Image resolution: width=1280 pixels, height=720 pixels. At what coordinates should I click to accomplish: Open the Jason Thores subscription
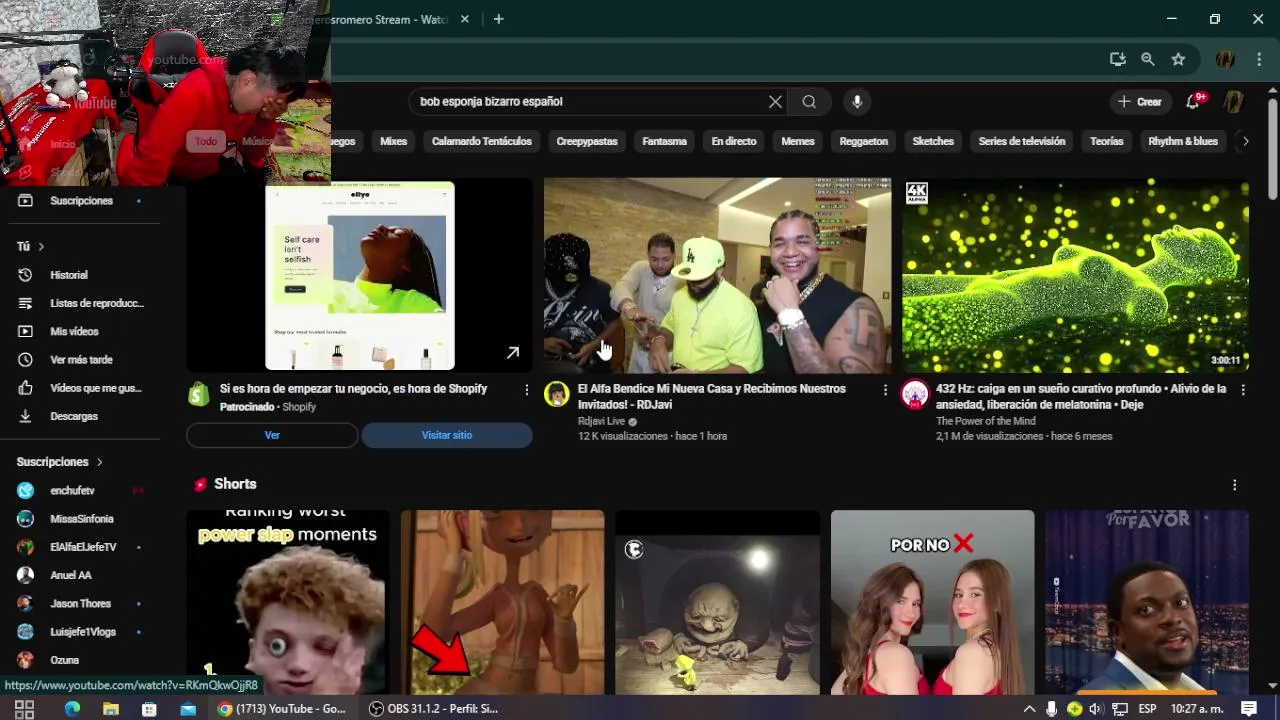(x=82, y=604)
